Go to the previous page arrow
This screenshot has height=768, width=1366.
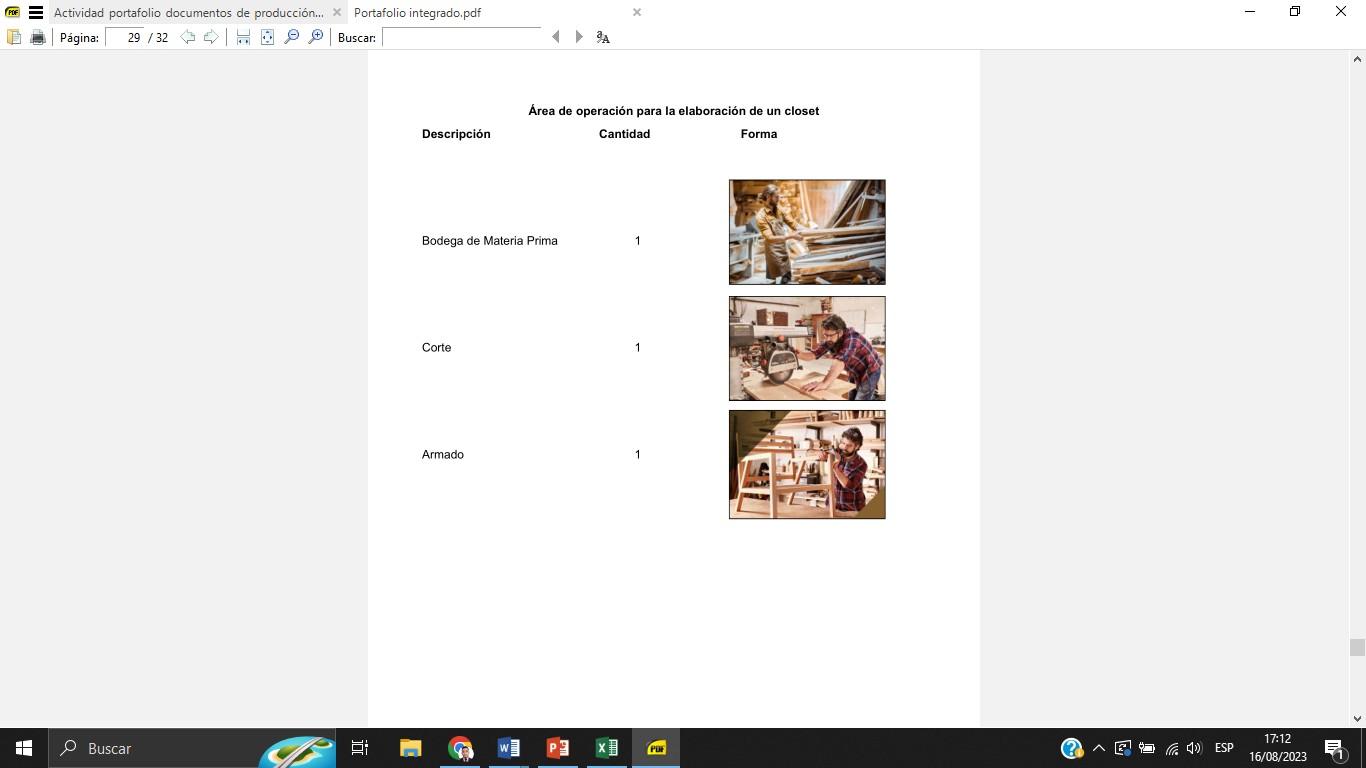(187, 37)
